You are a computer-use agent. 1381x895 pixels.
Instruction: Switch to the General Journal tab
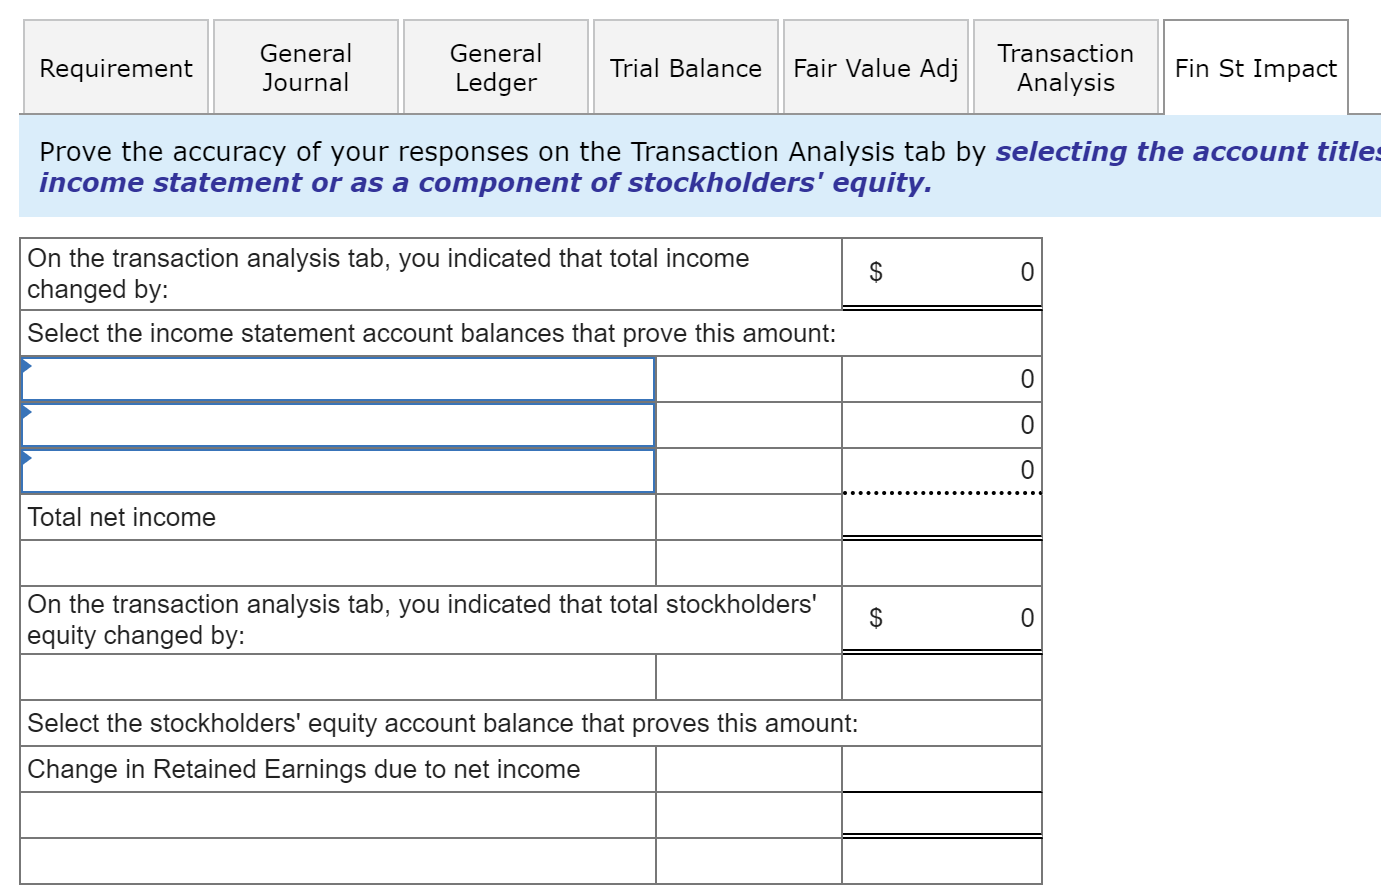pos(305,66)
